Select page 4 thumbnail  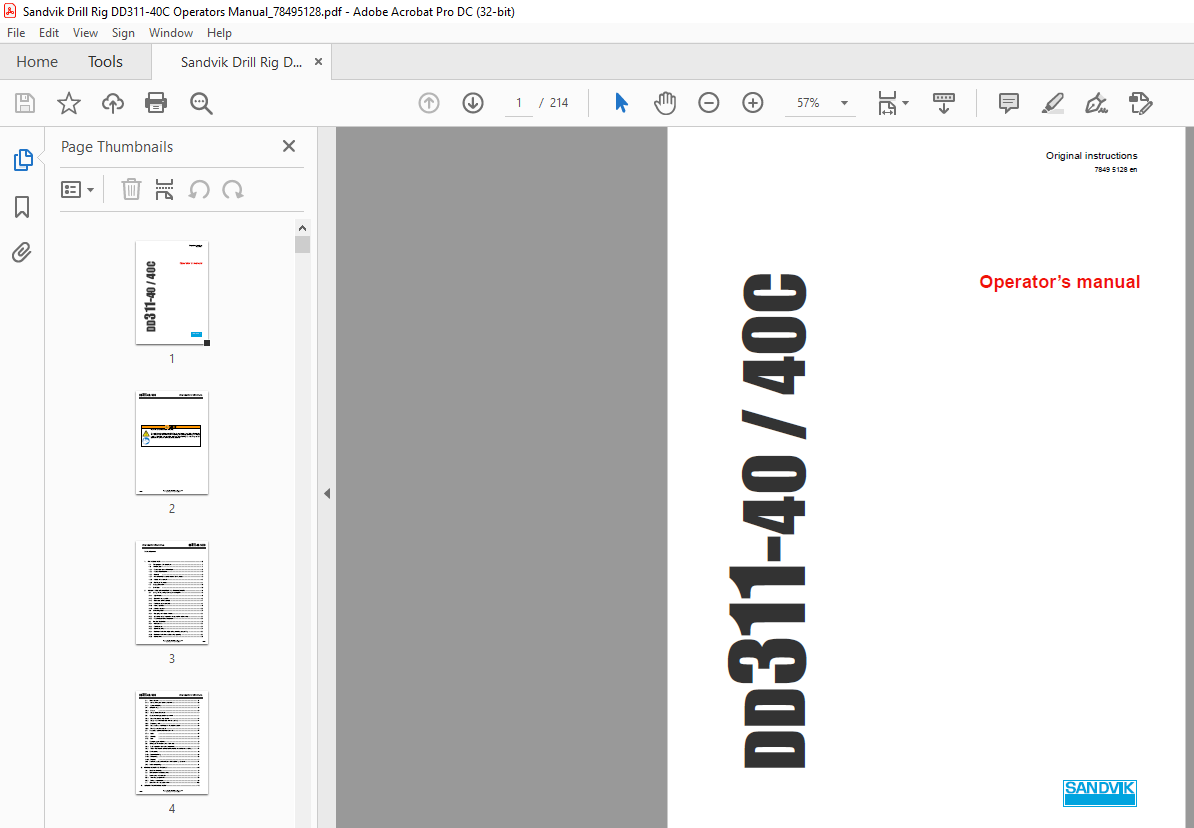click(x=172, y=743)
